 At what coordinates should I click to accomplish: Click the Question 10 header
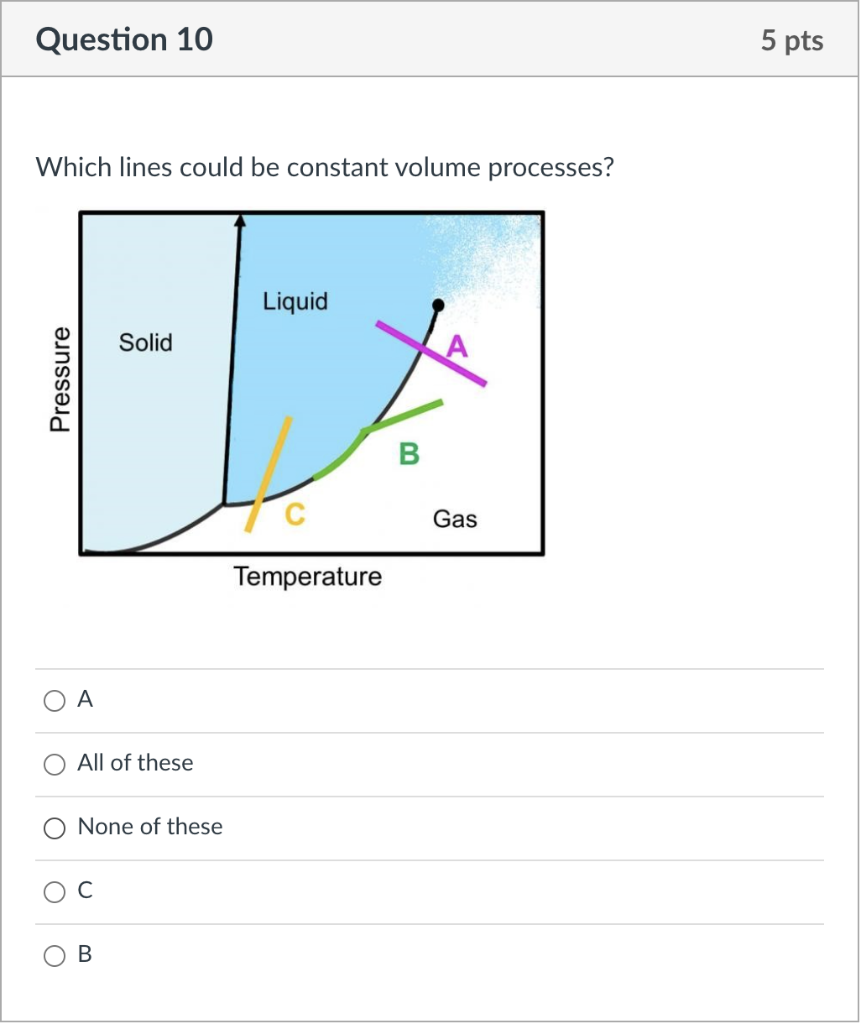tap(123, 40)
